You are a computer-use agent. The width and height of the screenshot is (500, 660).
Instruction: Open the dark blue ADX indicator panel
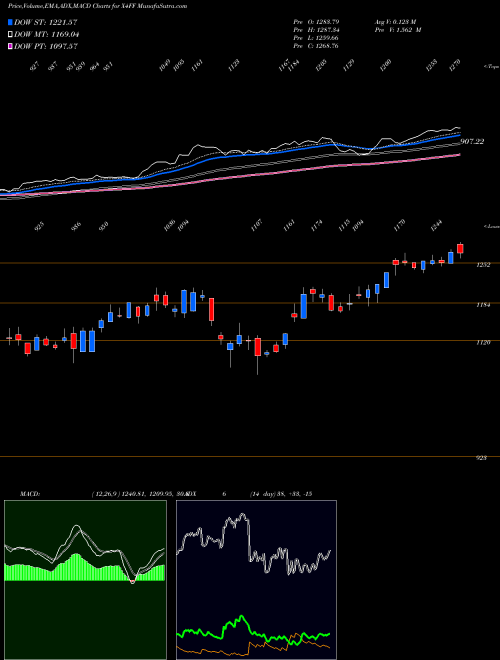256,580
